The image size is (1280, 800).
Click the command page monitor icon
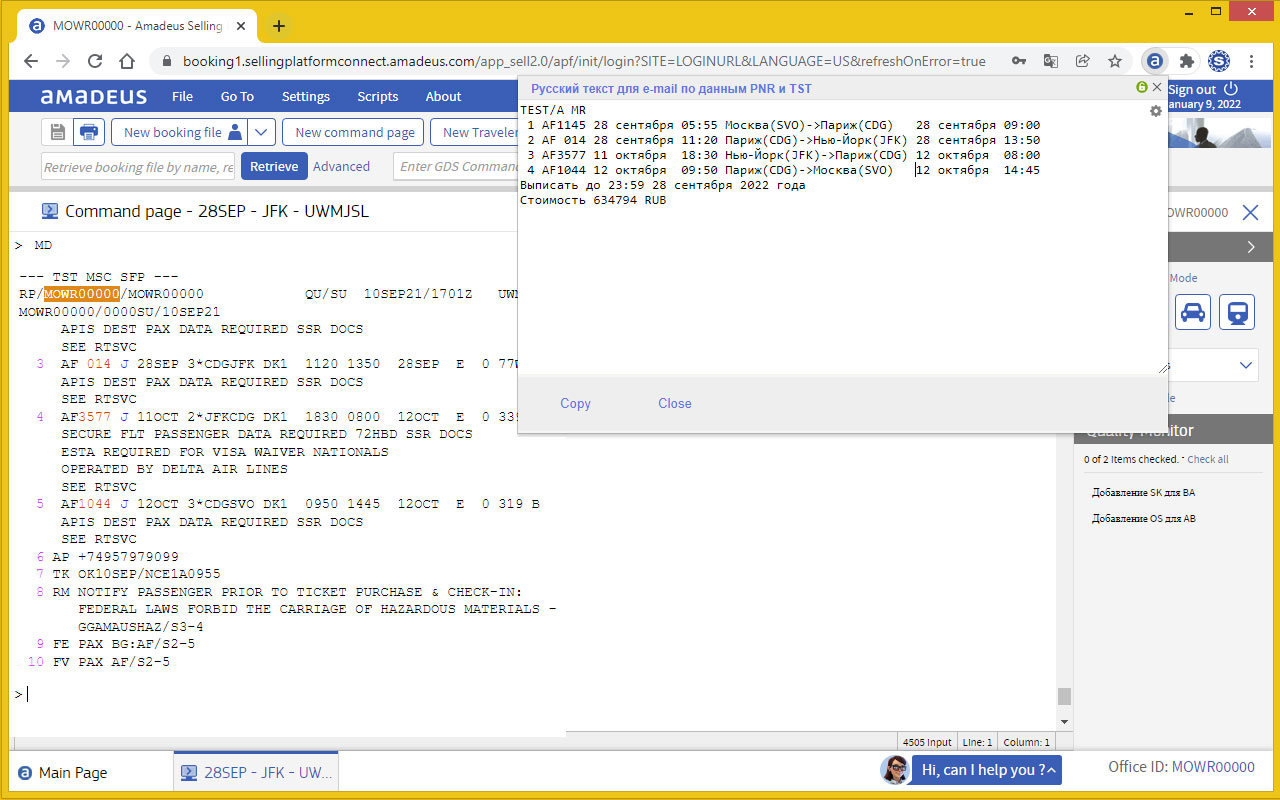(x=49, y=211)
